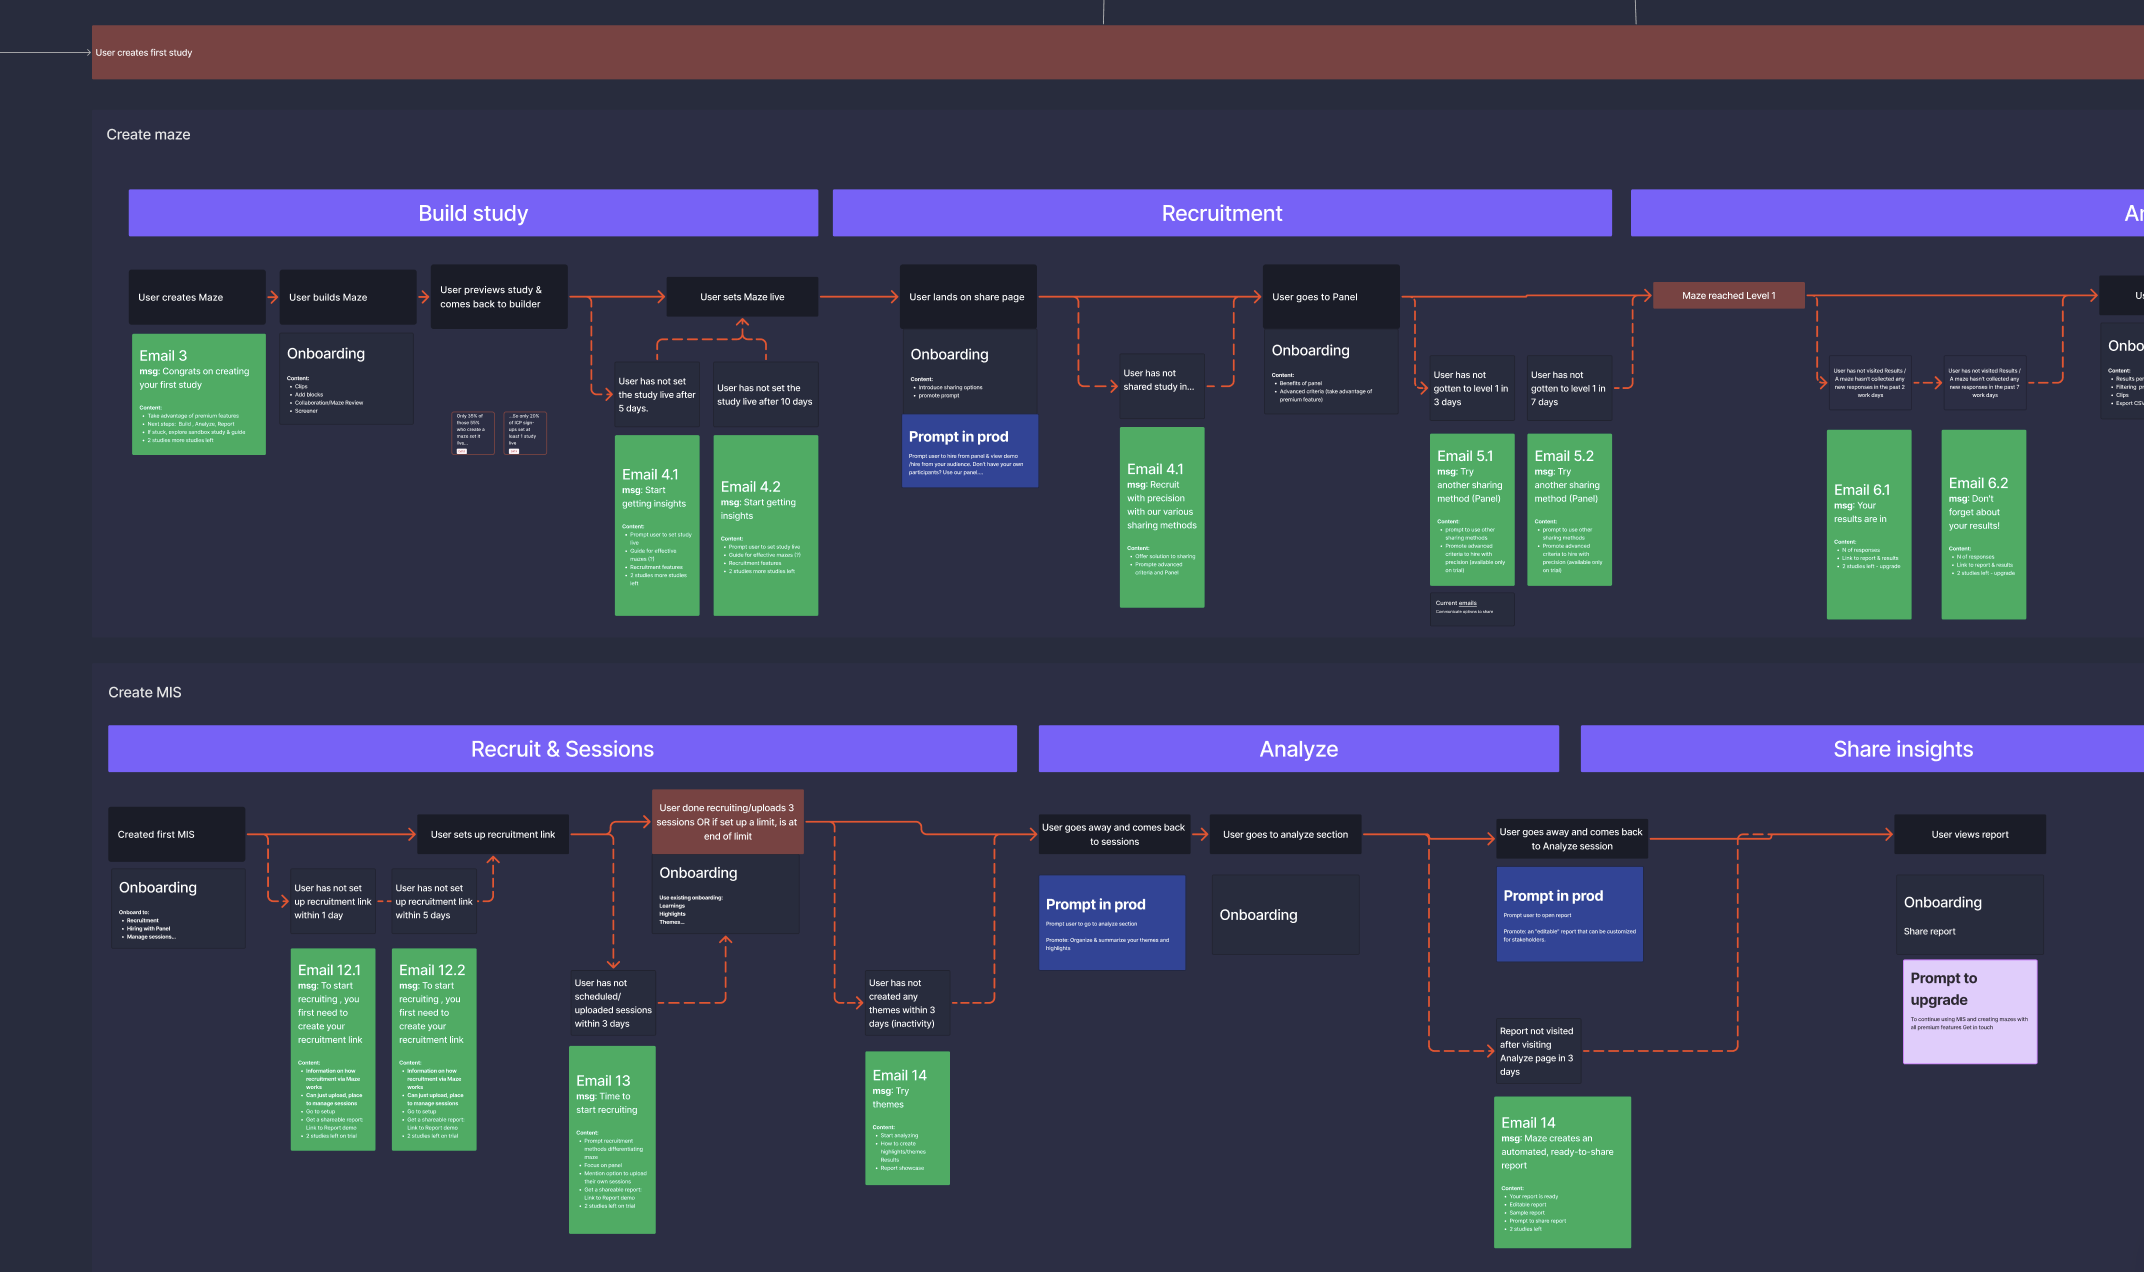This screenshot has height=1272, width=2144.
Task: Open the green 'Email 12.2' card
Action: coord(434,1050)
